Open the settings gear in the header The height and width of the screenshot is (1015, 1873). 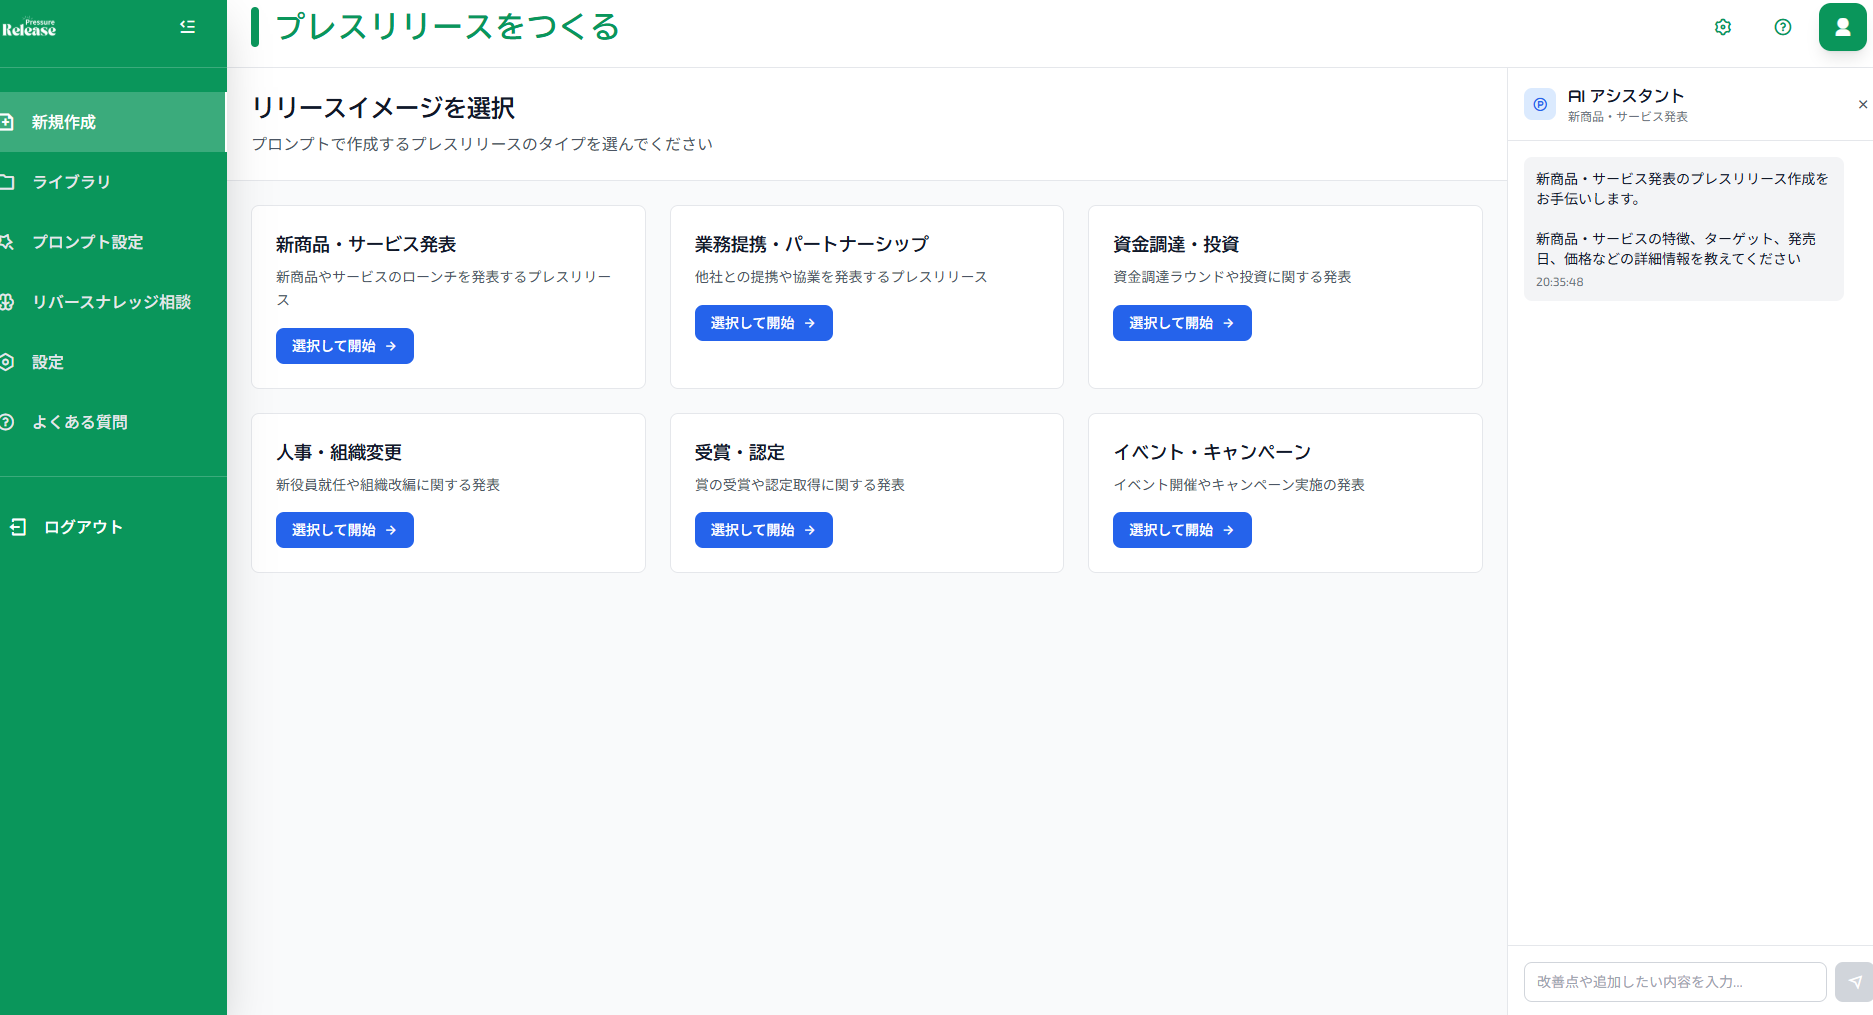click(x=1723, y=27)
